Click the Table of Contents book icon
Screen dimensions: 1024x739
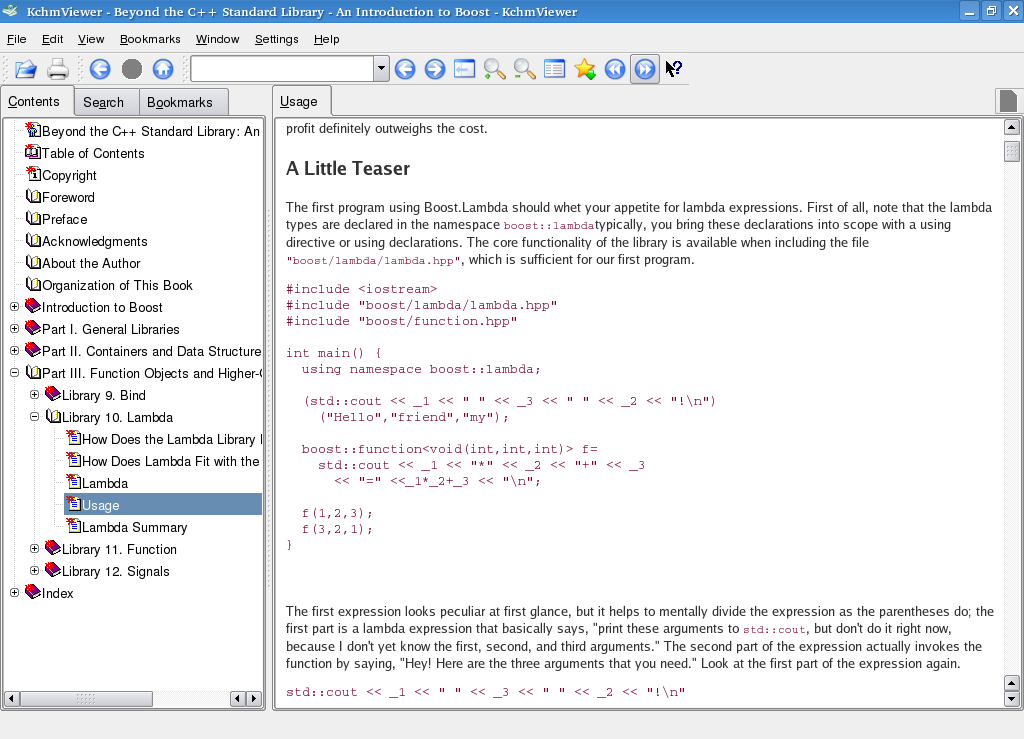pos(33,153)
